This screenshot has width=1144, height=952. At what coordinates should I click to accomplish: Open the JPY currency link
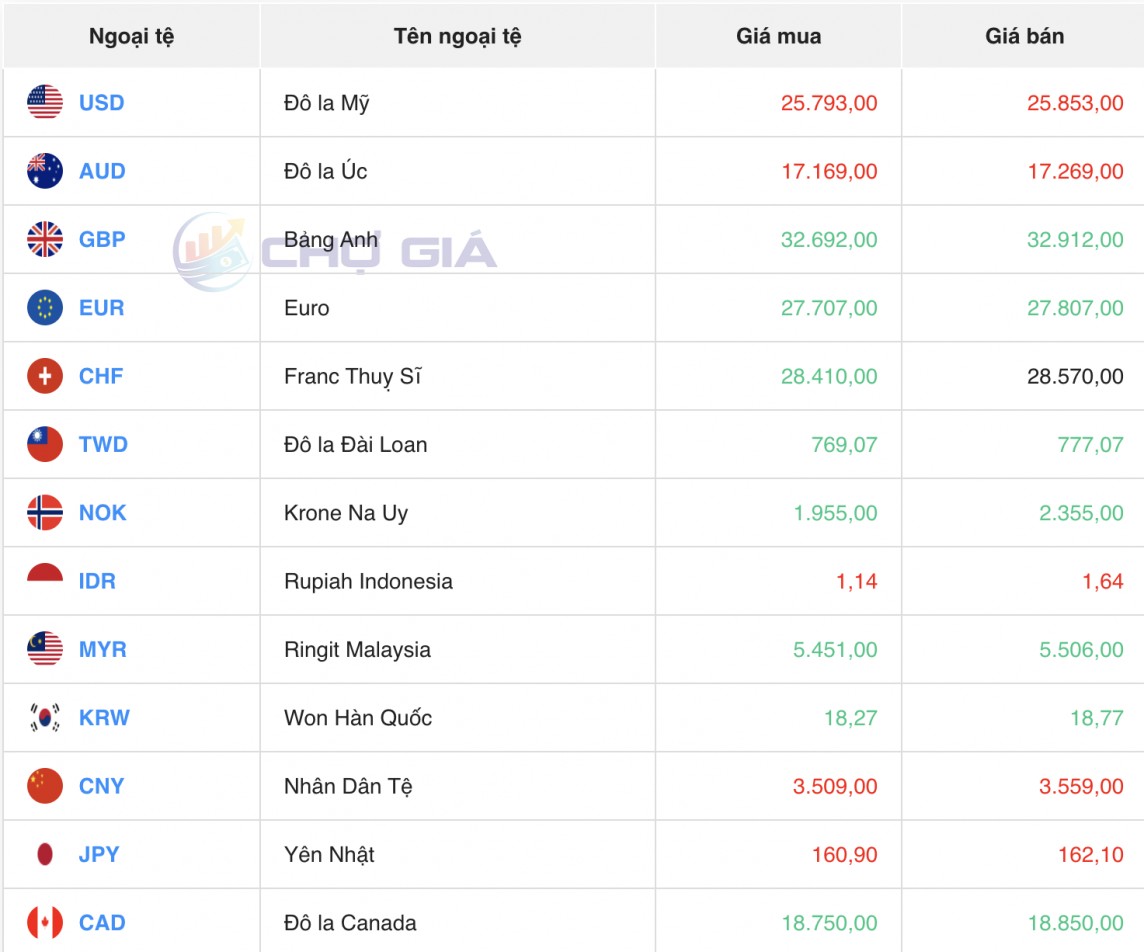99,855
